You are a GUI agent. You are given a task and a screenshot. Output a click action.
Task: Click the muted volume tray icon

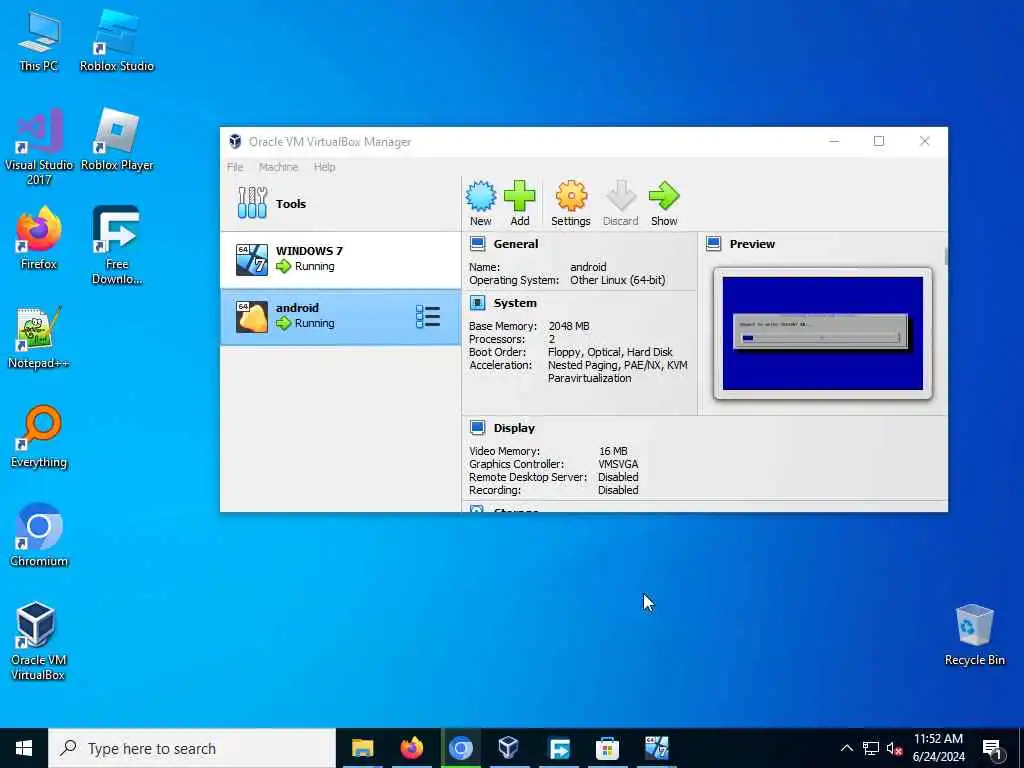coord(894,748)
